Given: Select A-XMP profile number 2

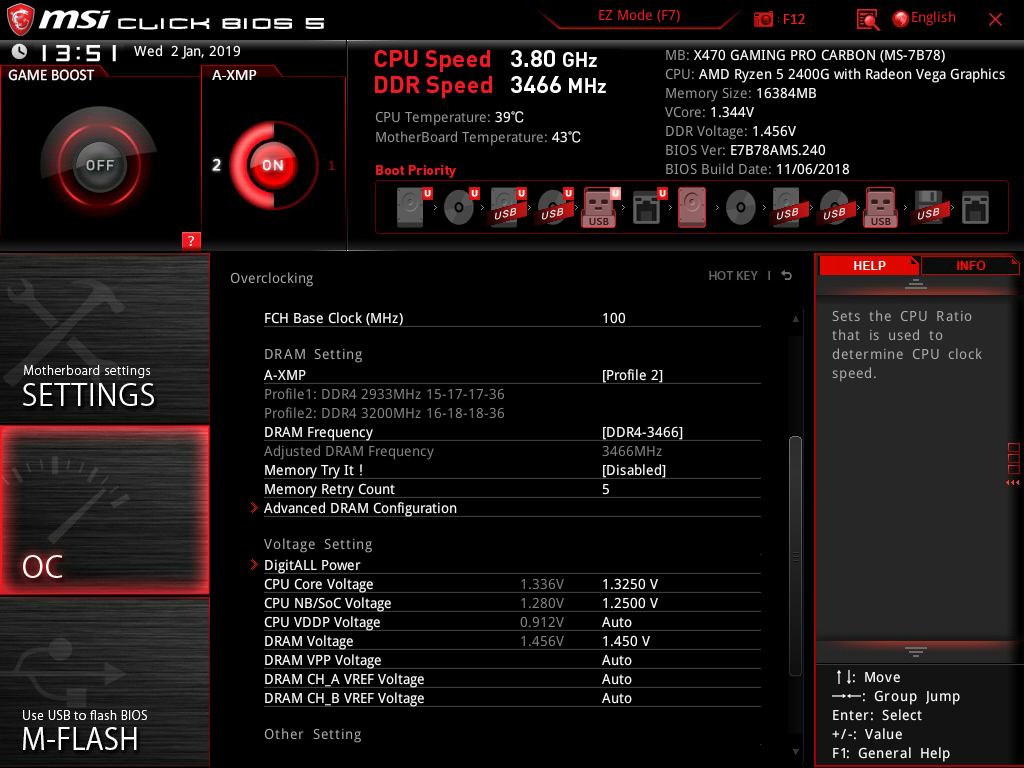Looking at the screenshot, I should [x=216, y=165].
